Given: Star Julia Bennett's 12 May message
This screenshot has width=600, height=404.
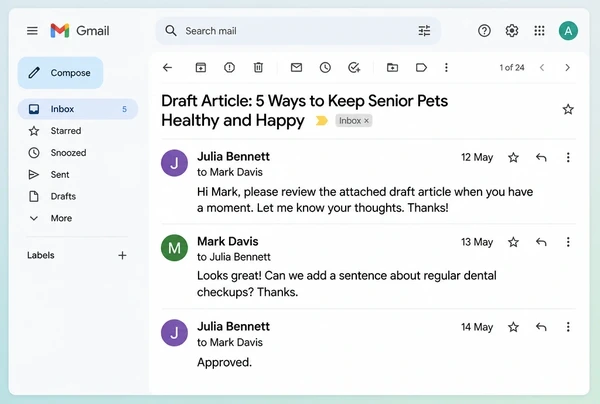Looking at the screenshot, I should (513, 157).
